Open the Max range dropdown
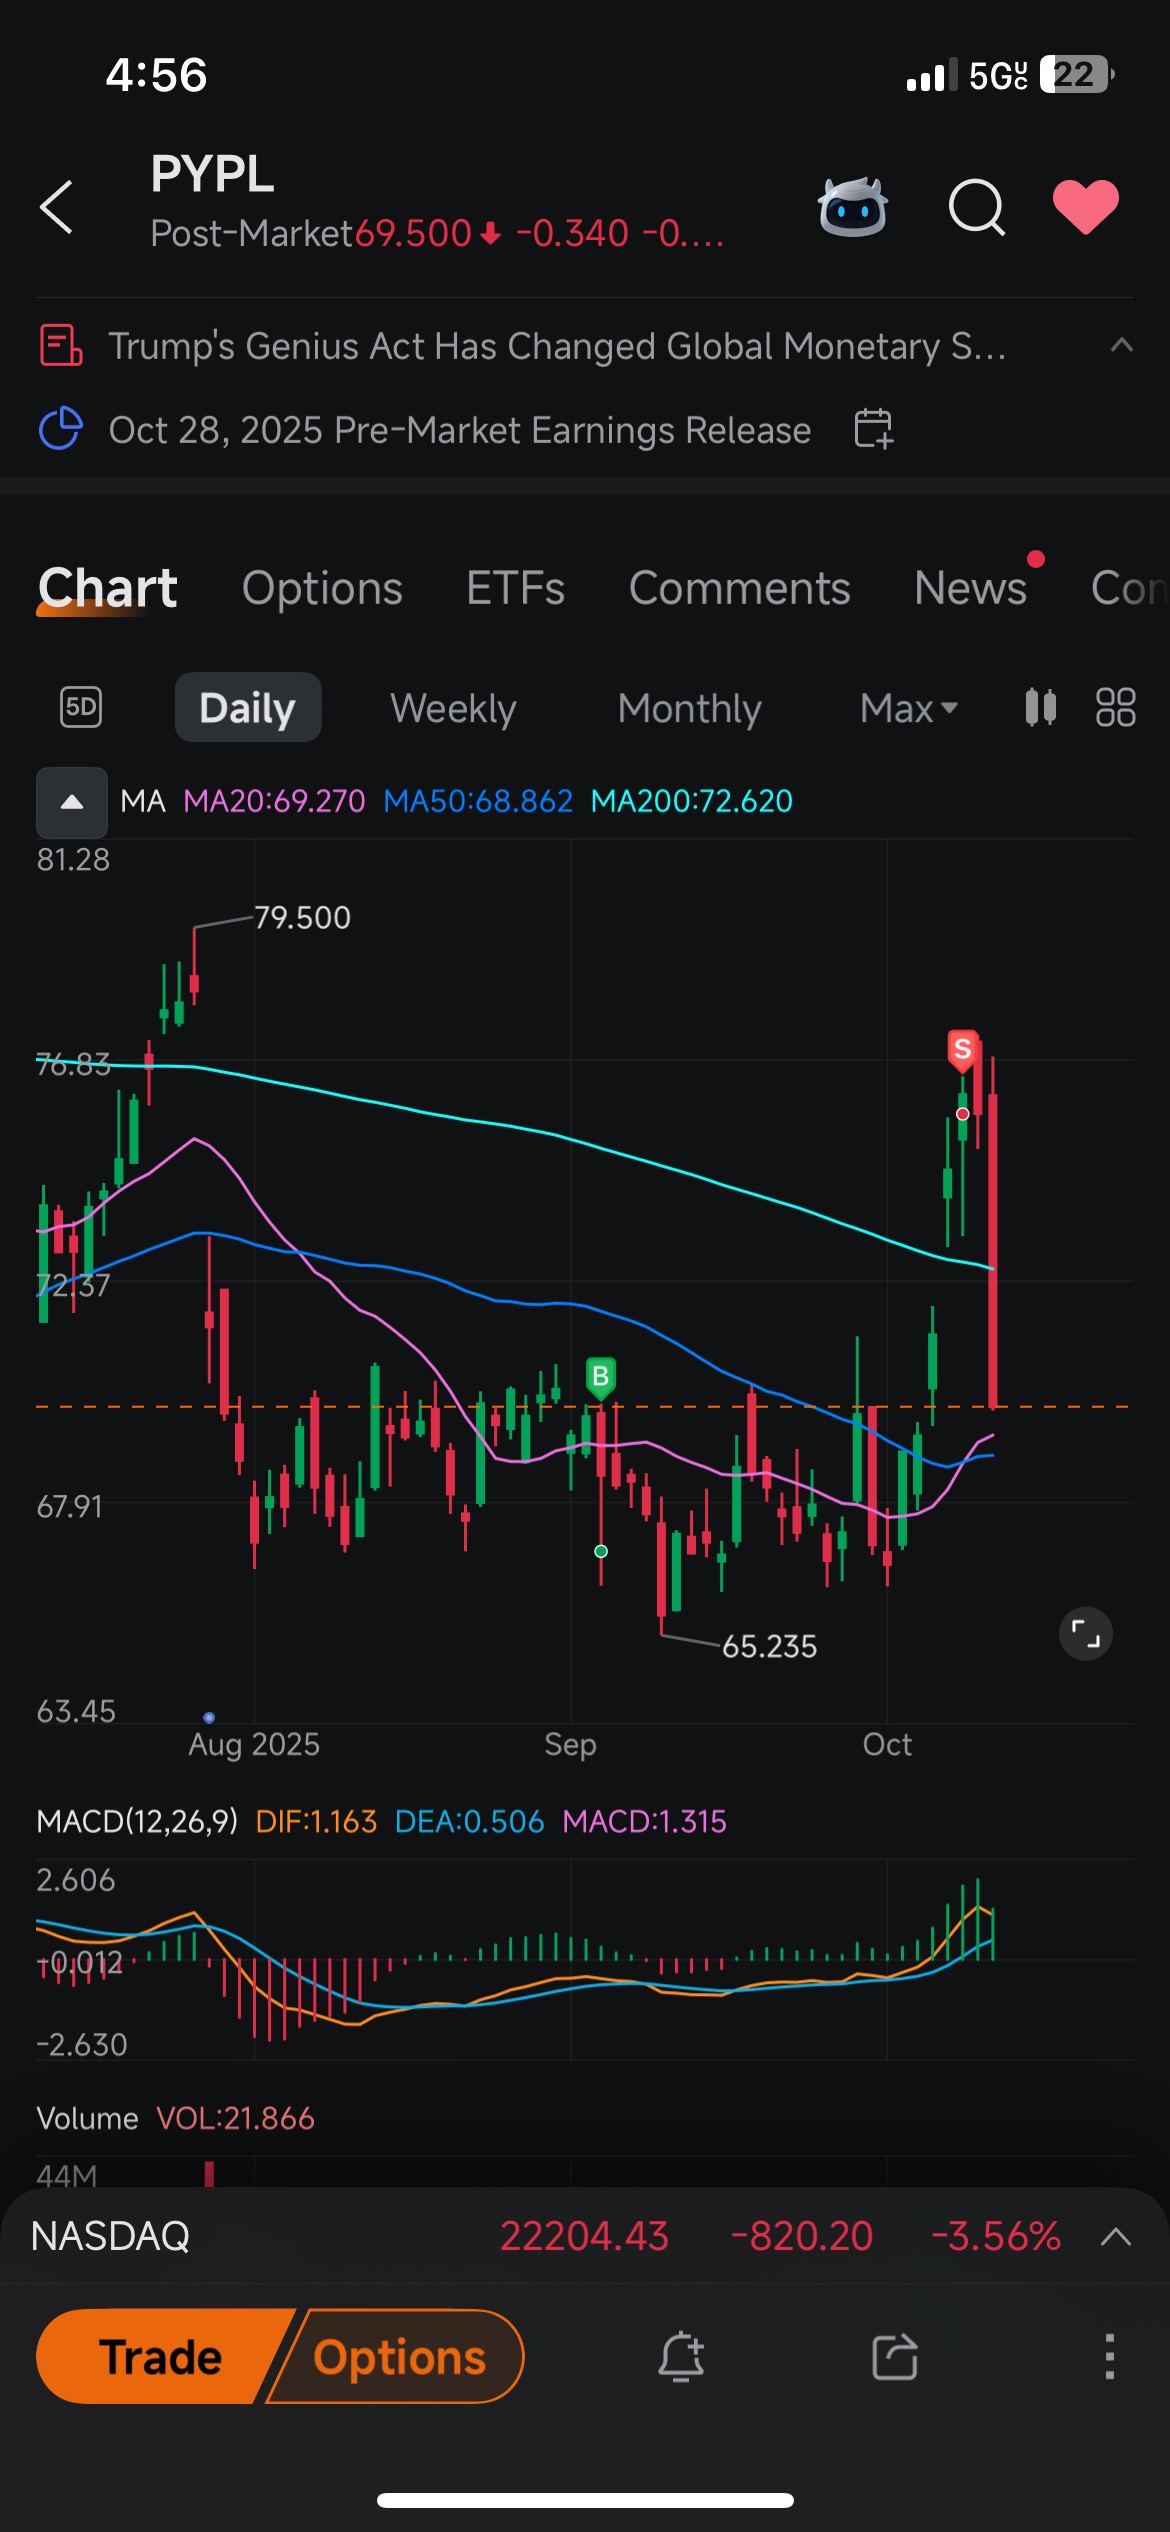This screenshot has height=2532, width=1170. click(909, 708)
